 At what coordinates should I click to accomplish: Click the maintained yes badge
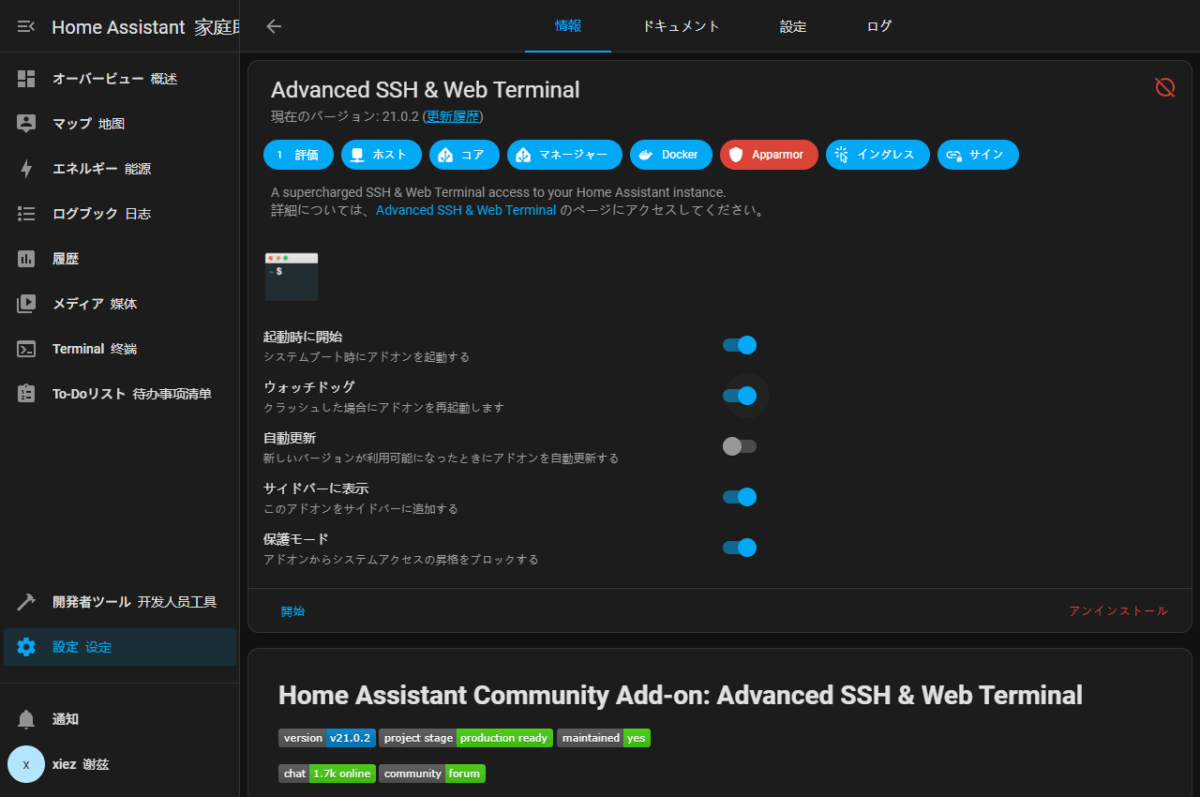[604, 738]
